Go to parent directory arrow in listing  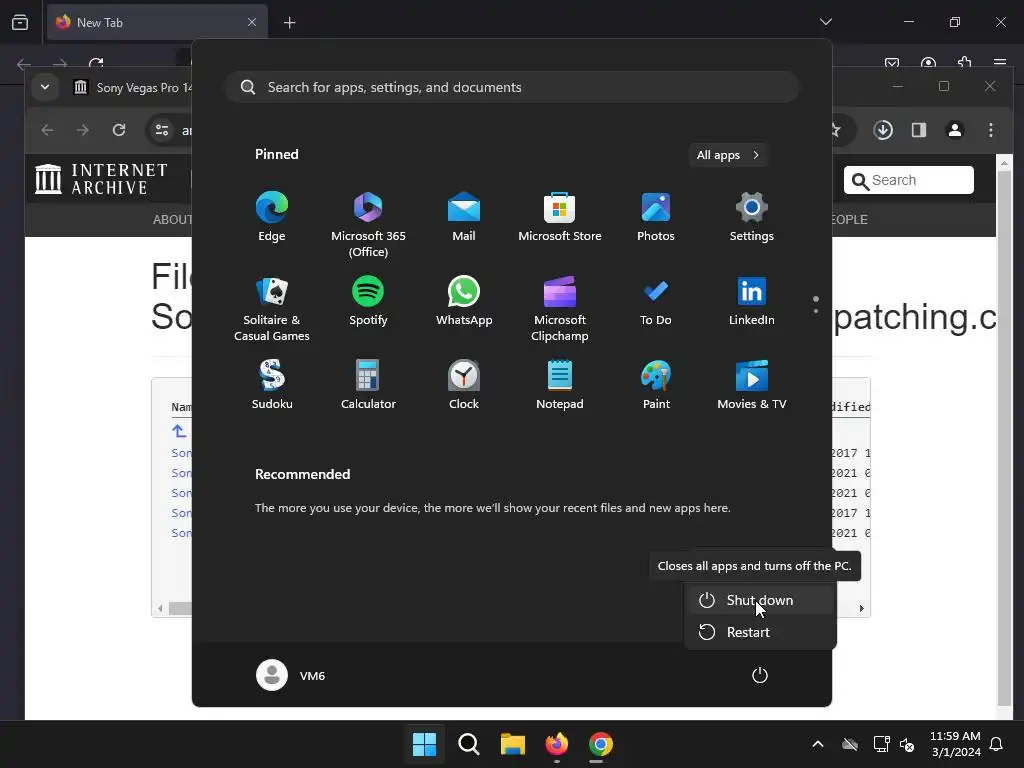tap(179, 431)
